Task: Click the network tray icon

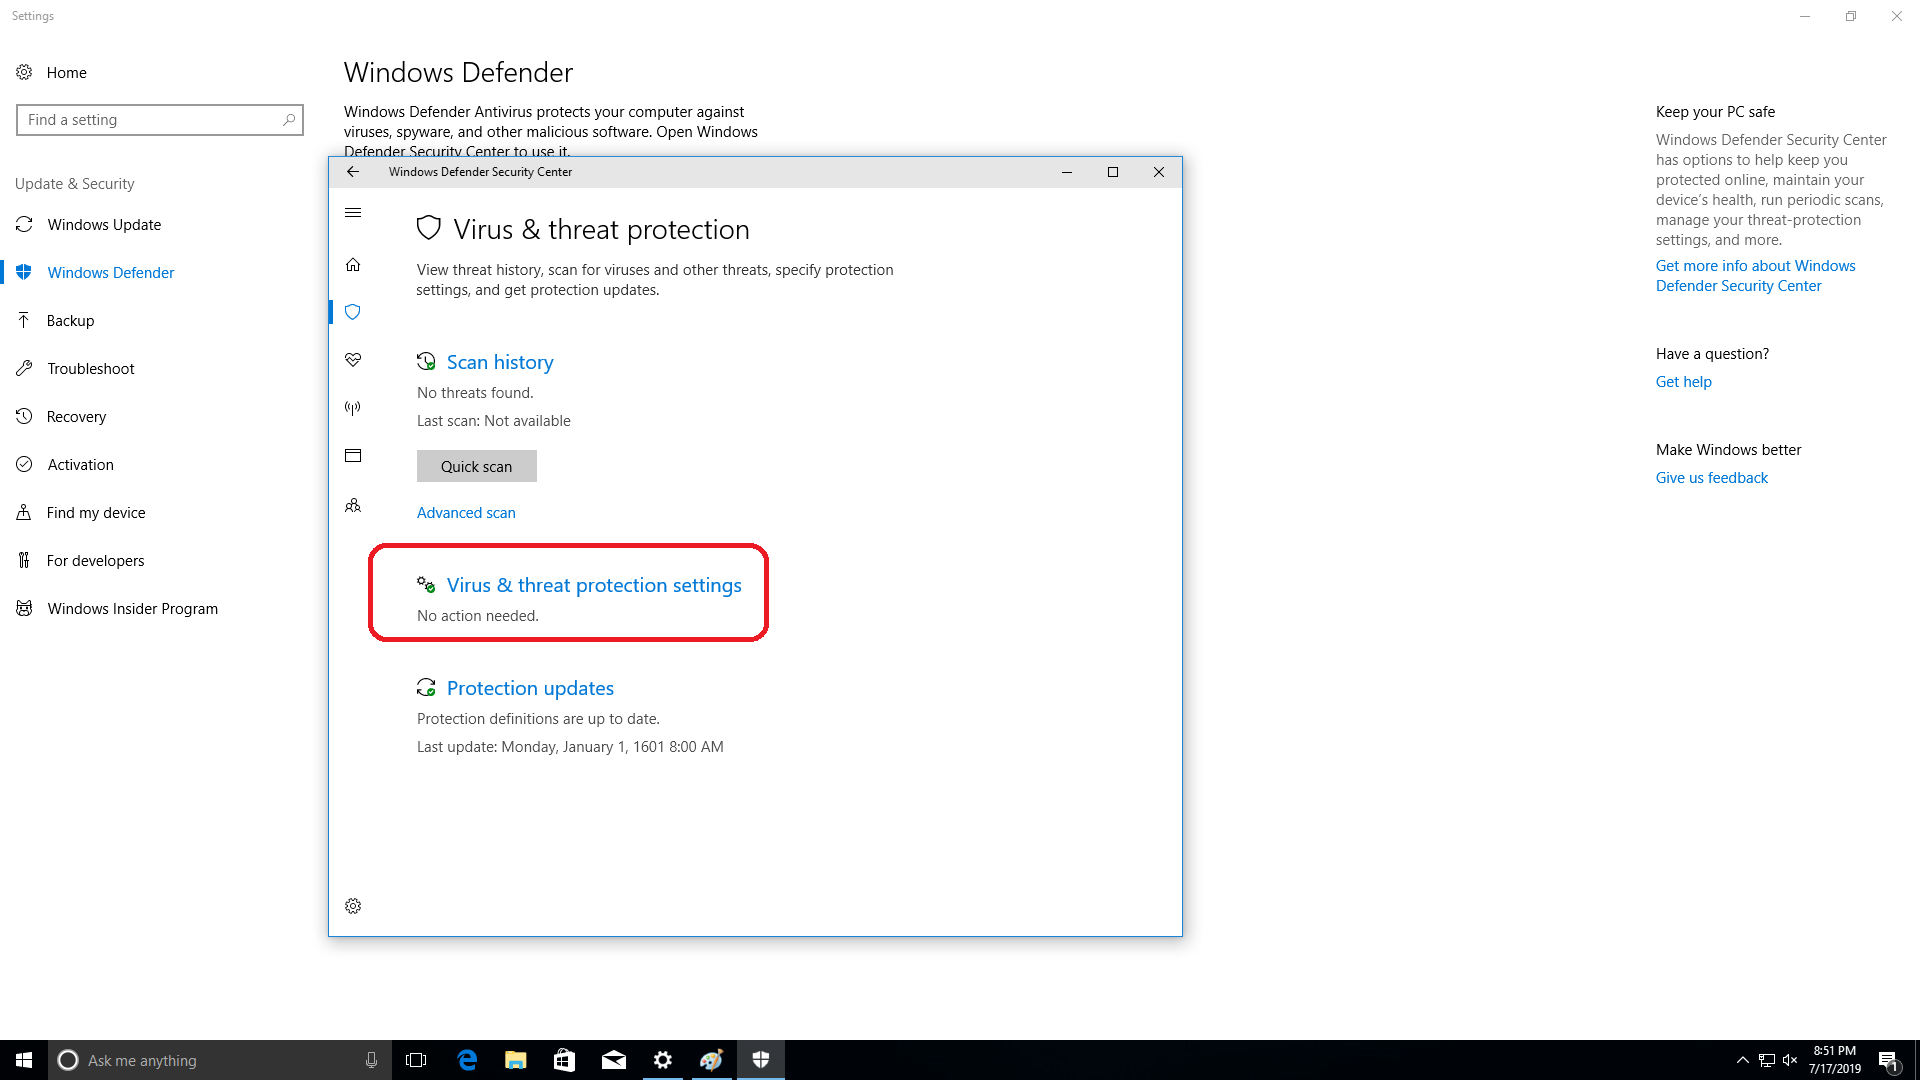Action: pyautogui.click(x=1767, y=1060)
